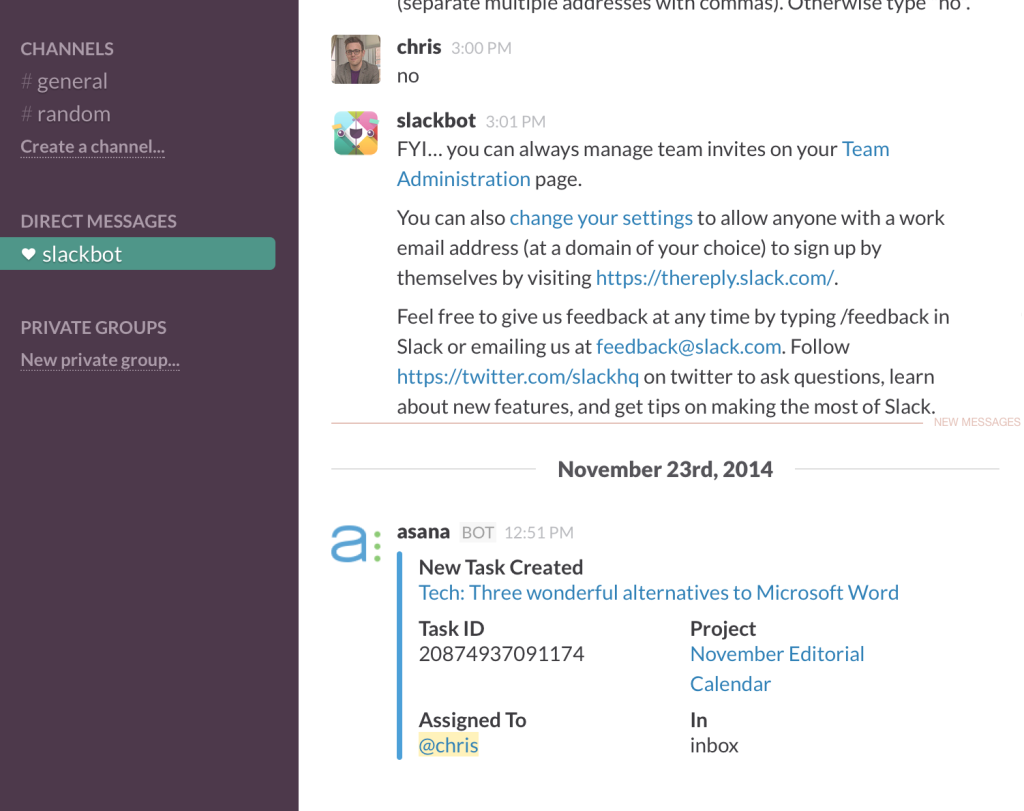Click the change your settings link
This screenshot has width=1024, height=811.
[x=601, y=218]
